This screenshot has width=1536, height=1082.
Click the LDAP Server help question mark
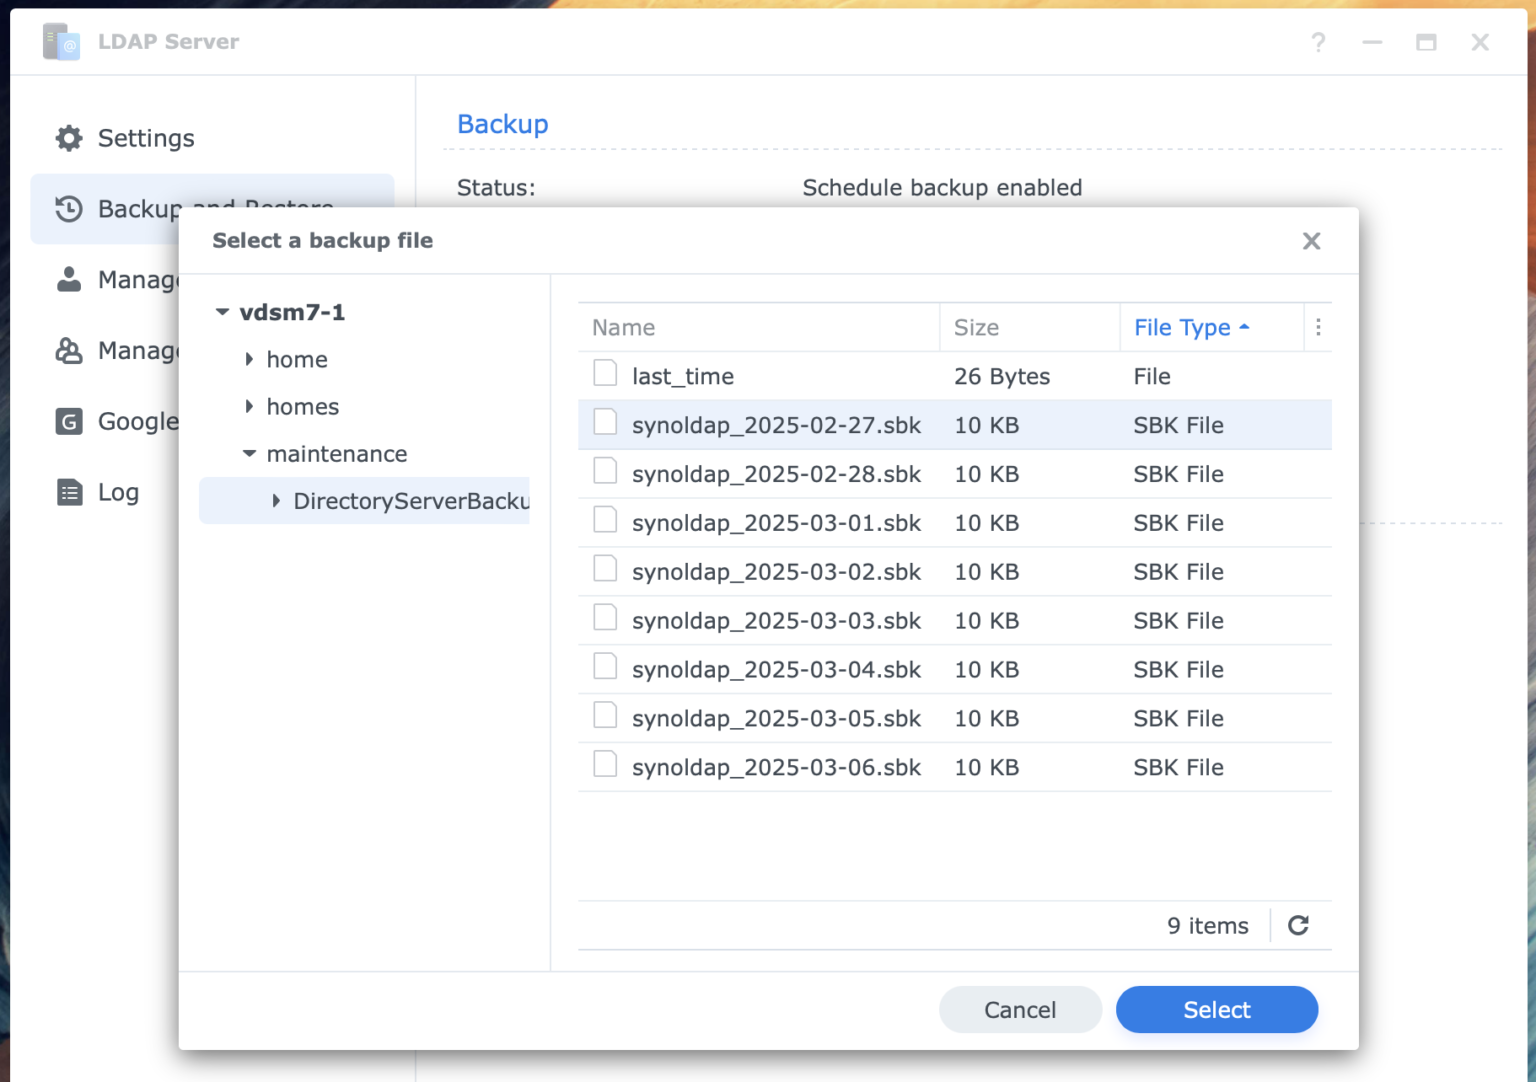click(x=1318, y=42)
